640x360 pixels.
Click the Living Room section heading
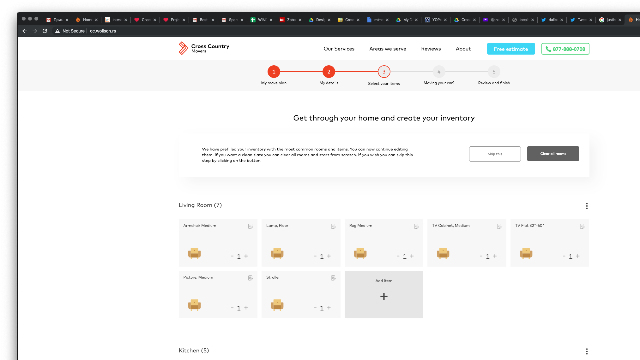point(200,205)
